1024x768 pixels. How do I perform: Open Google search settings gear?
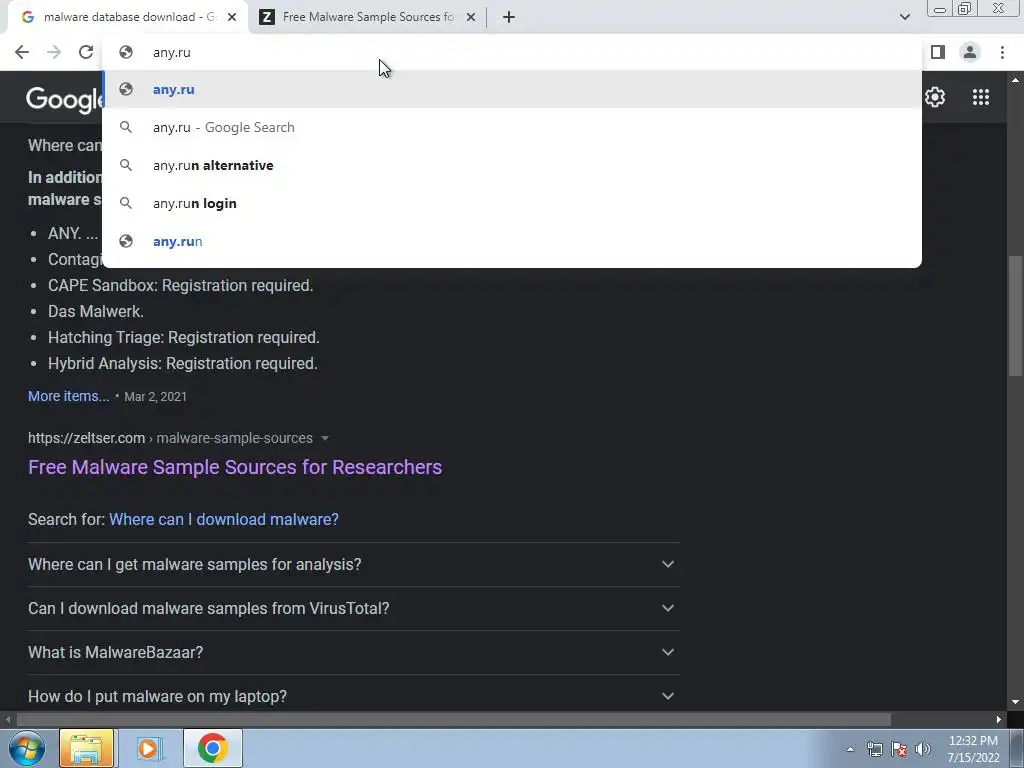tap(935, 97)
